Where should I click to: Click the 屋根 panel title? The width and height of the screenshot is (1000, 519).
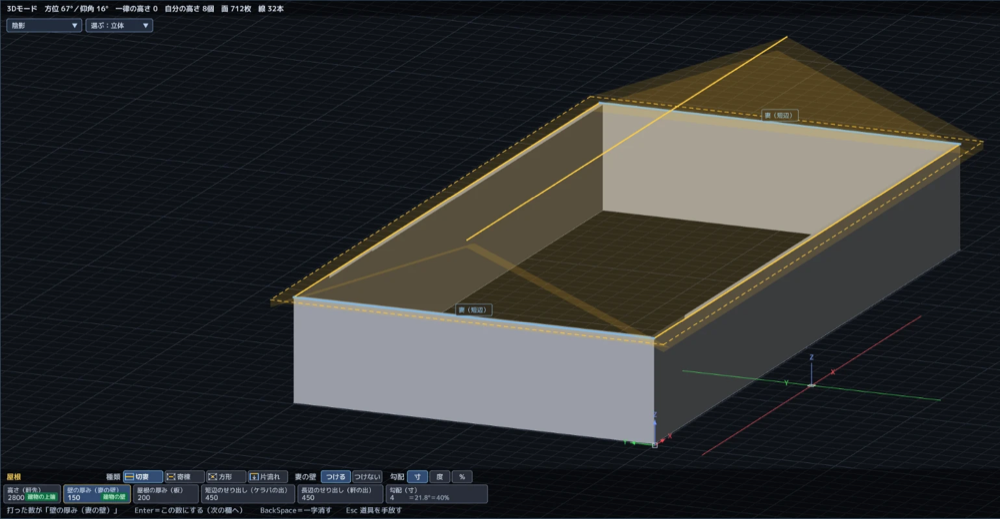click(x=14, y=477)
